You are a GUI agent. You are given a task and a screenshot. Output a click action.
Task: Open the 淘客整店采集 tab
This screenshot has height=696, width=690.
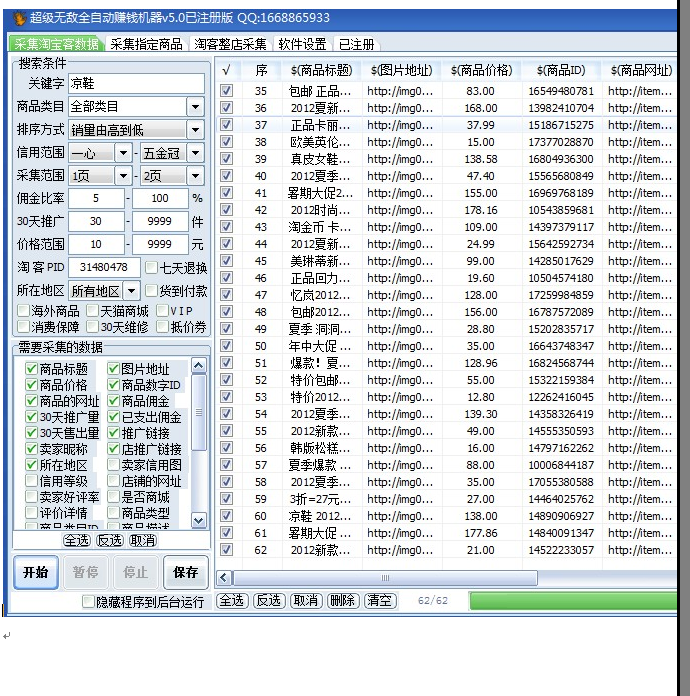[230, 44]
